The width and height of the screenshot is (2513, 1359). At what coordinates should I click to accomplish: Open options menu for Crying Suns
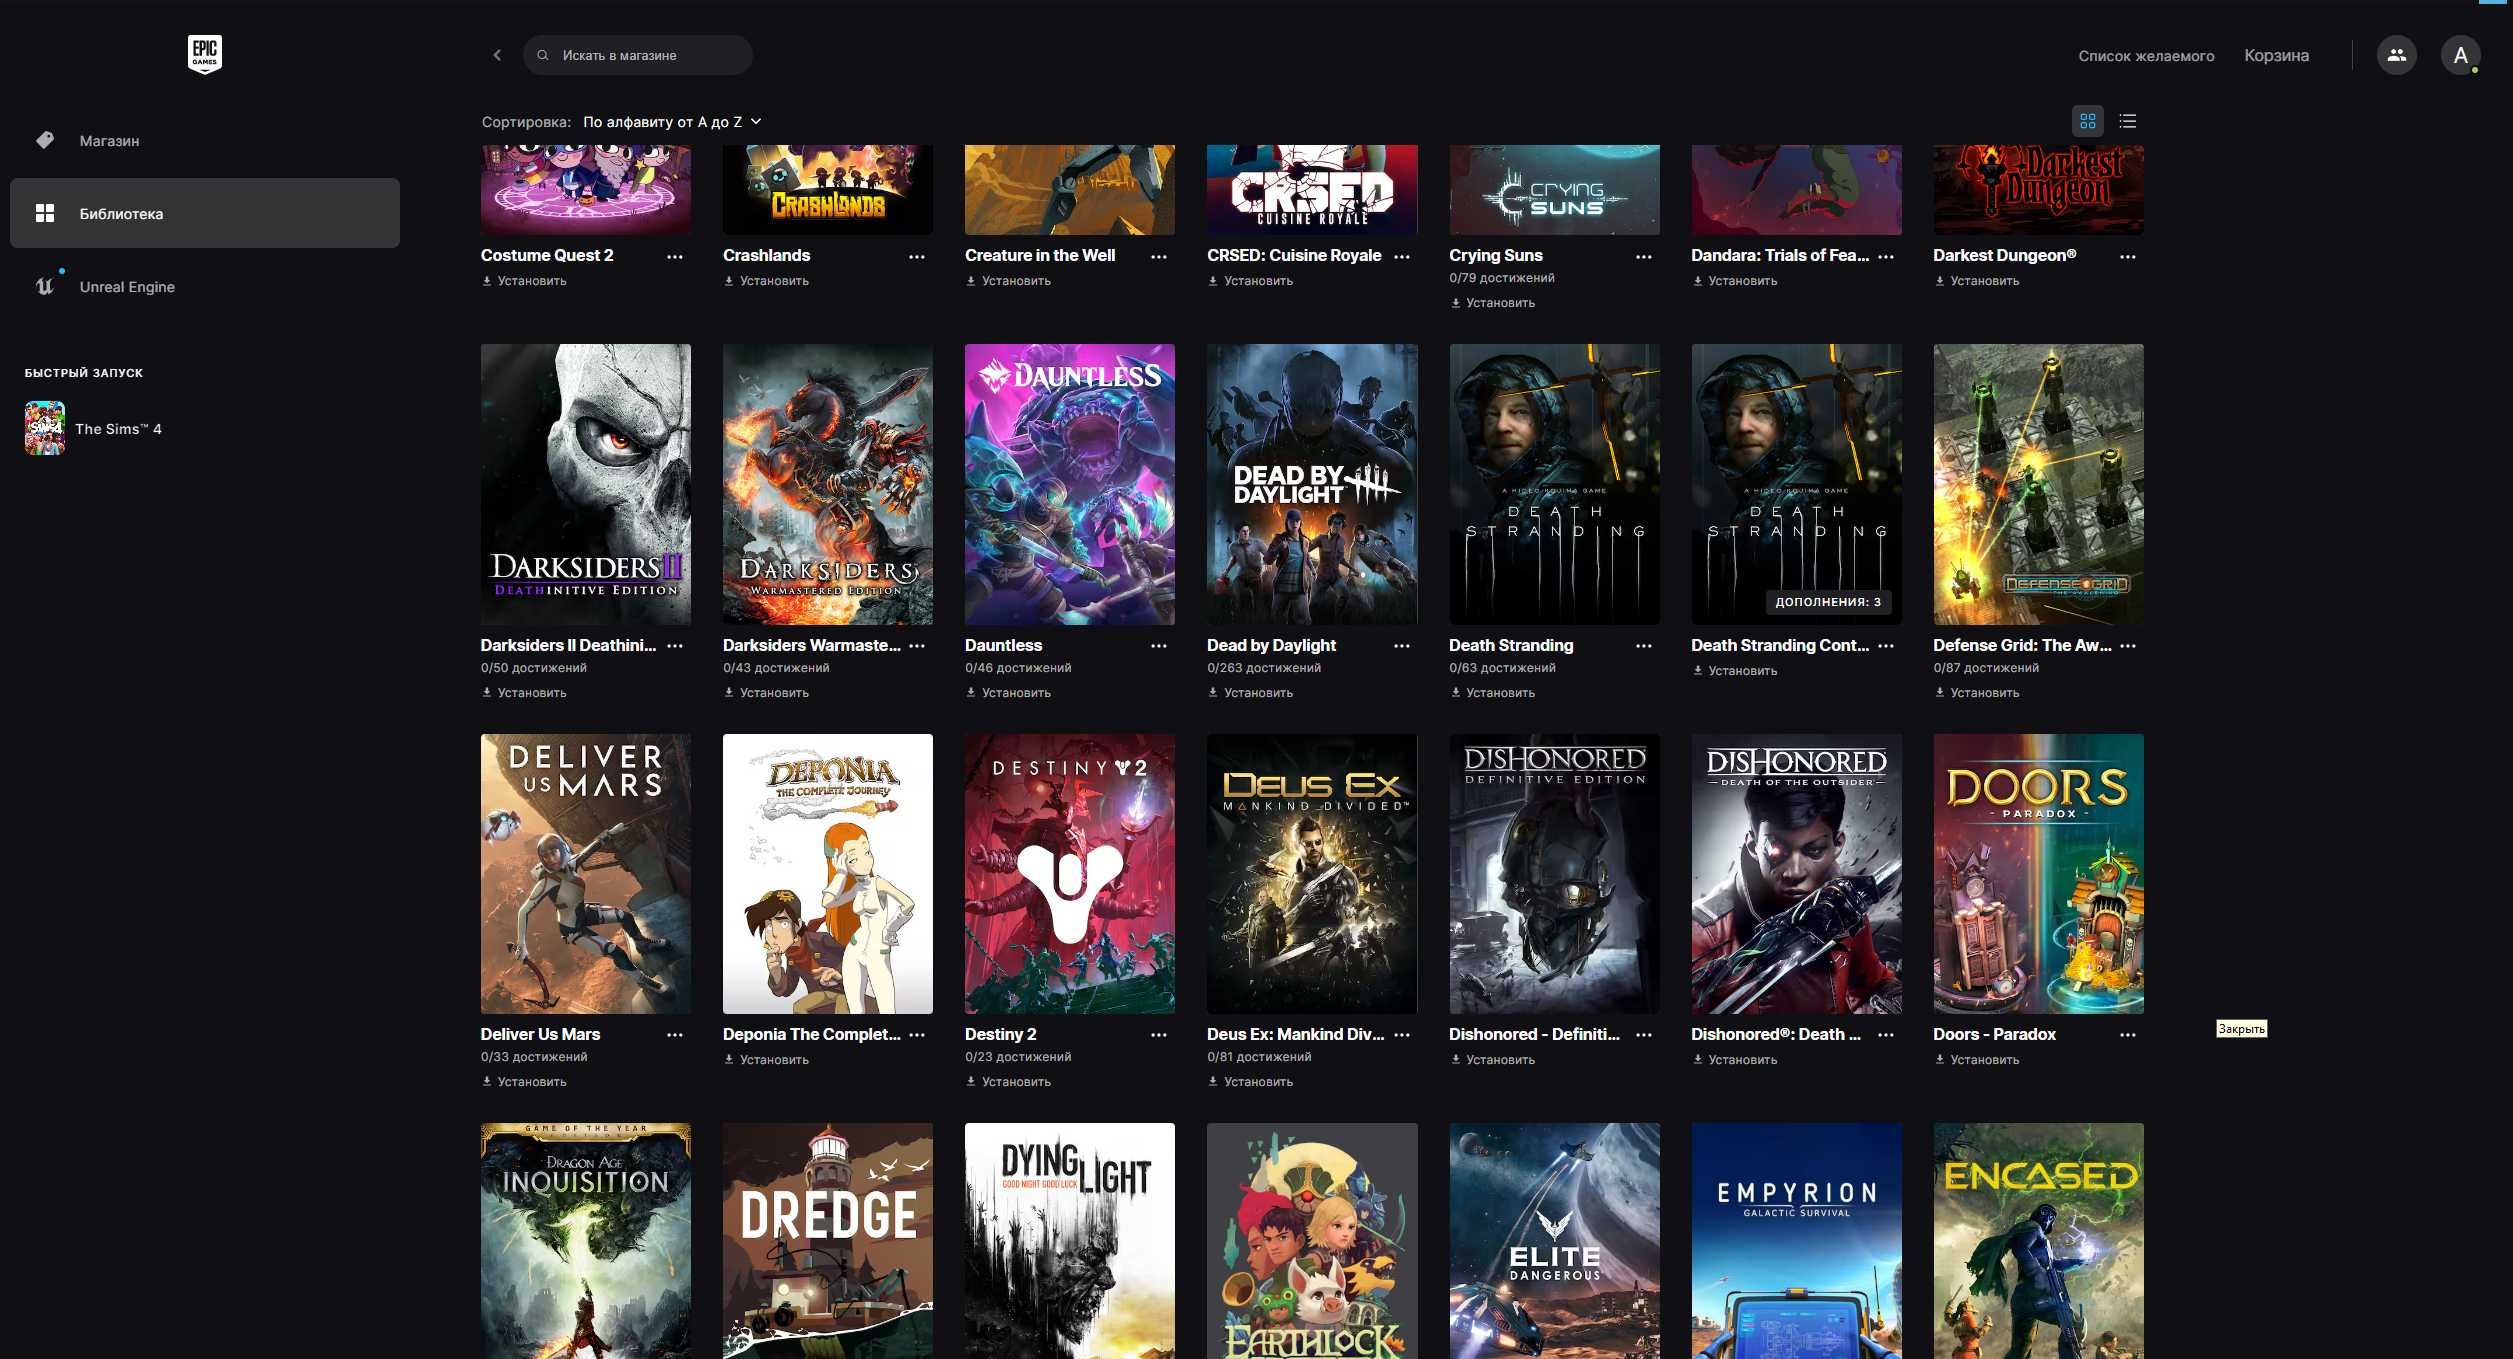tap(1644, 257)
